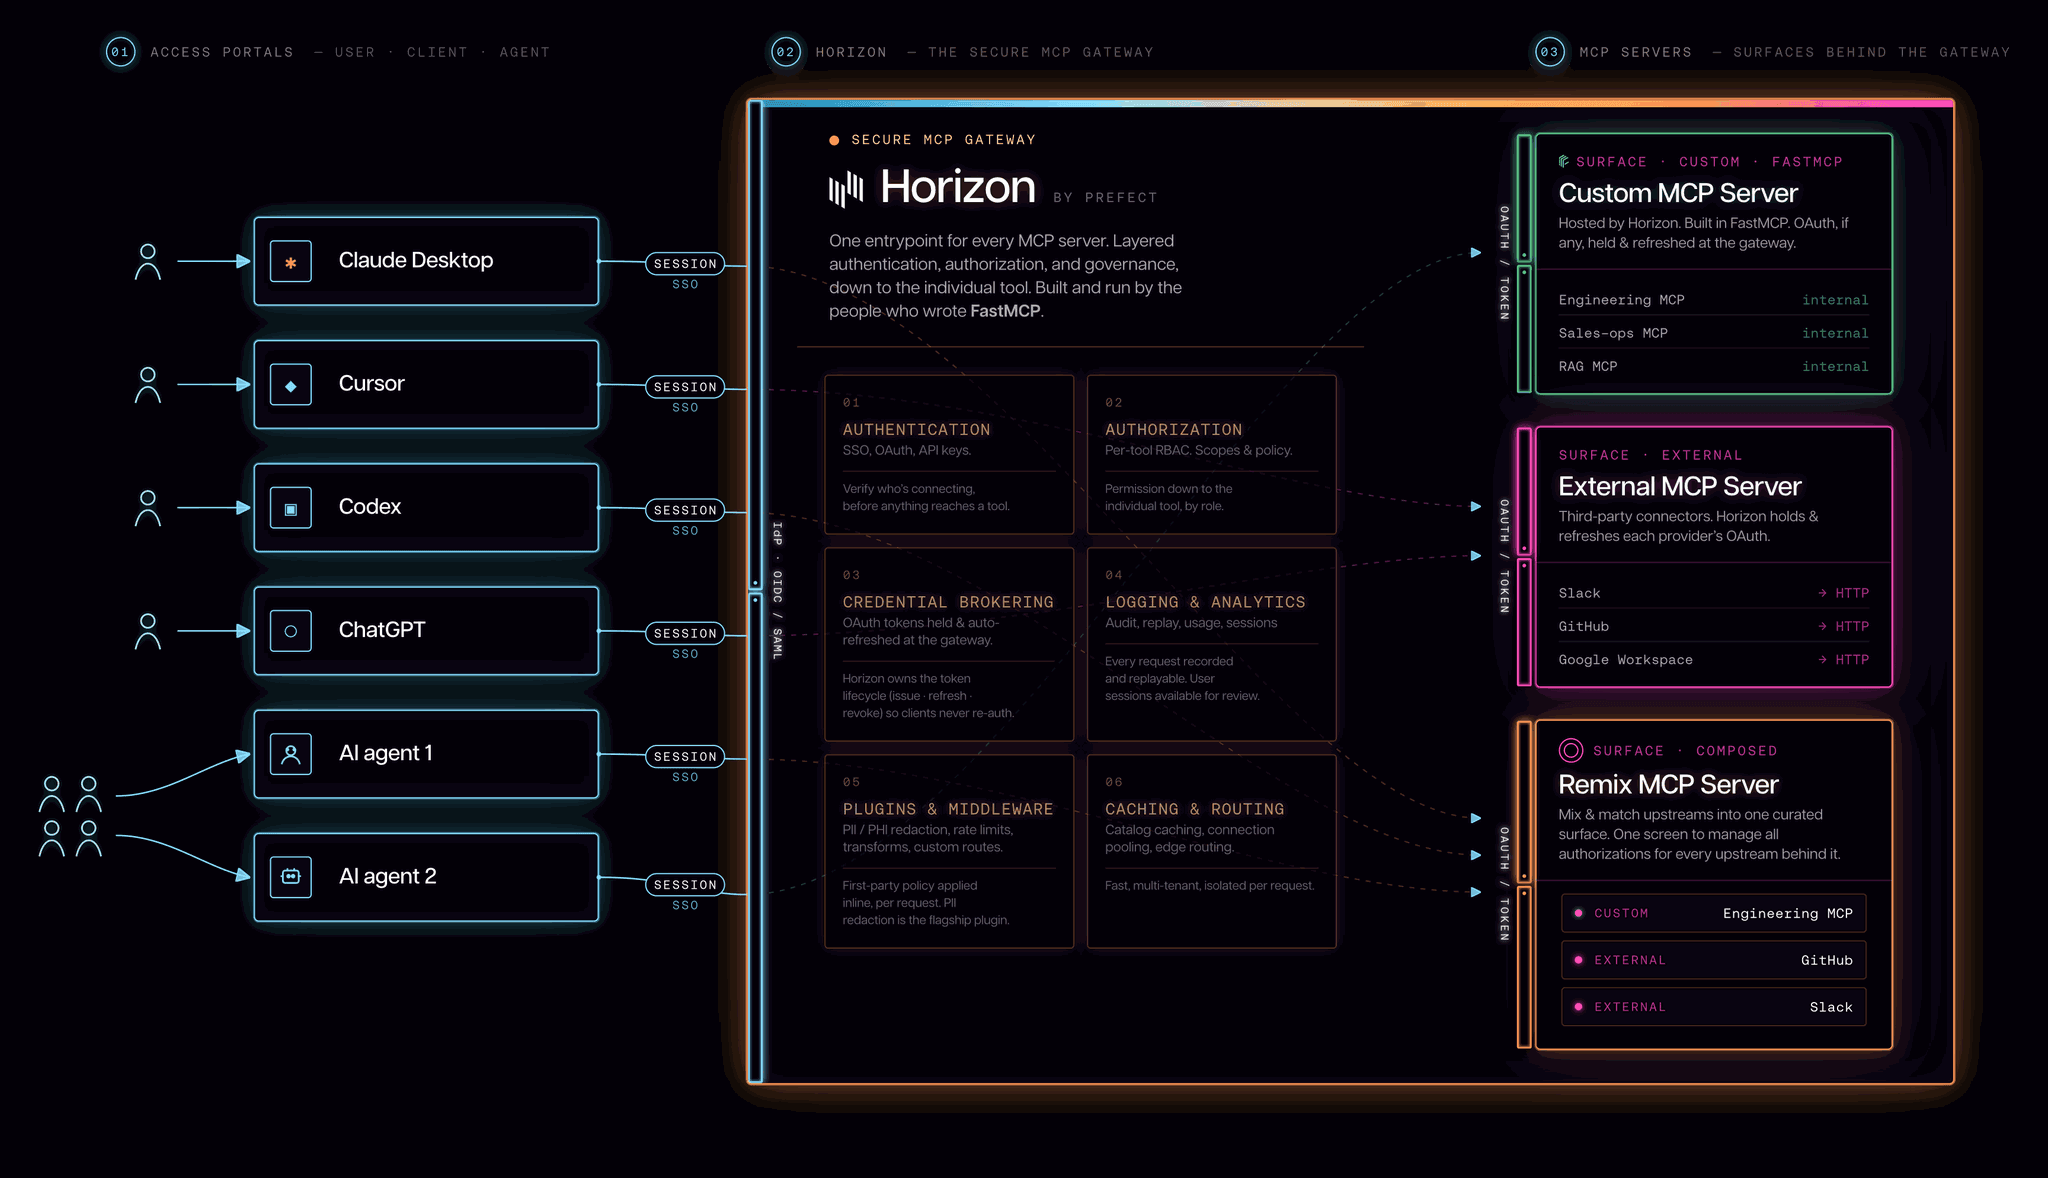Open the Logging & Analytics card
Image resolution: width=2048 pixels, height=1178 pixels.
click(1211, 644)
